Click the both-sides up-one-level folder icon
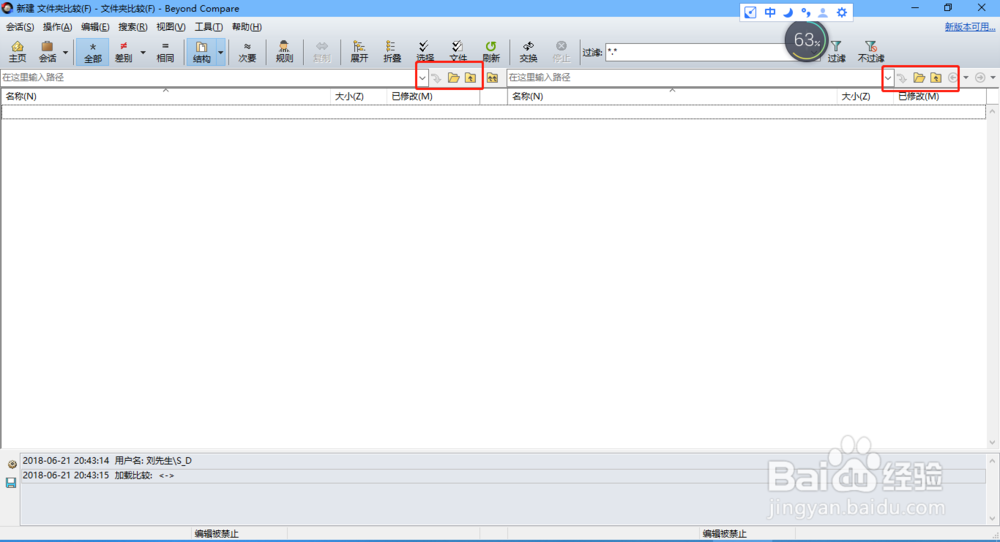The height and width of the screenshot is (542, 1000). pos(492,78)
